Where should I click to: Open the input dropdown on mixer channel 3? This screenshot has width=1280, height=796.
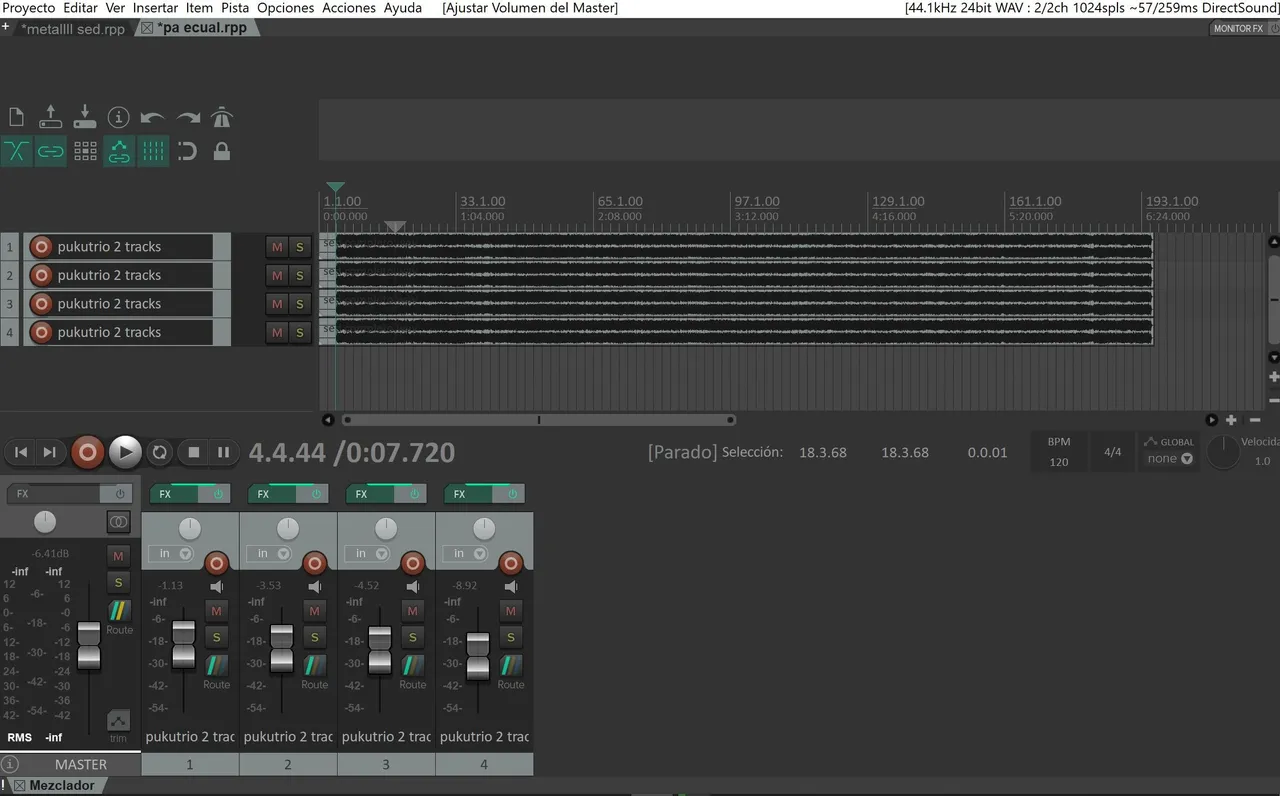coord(366,554)
